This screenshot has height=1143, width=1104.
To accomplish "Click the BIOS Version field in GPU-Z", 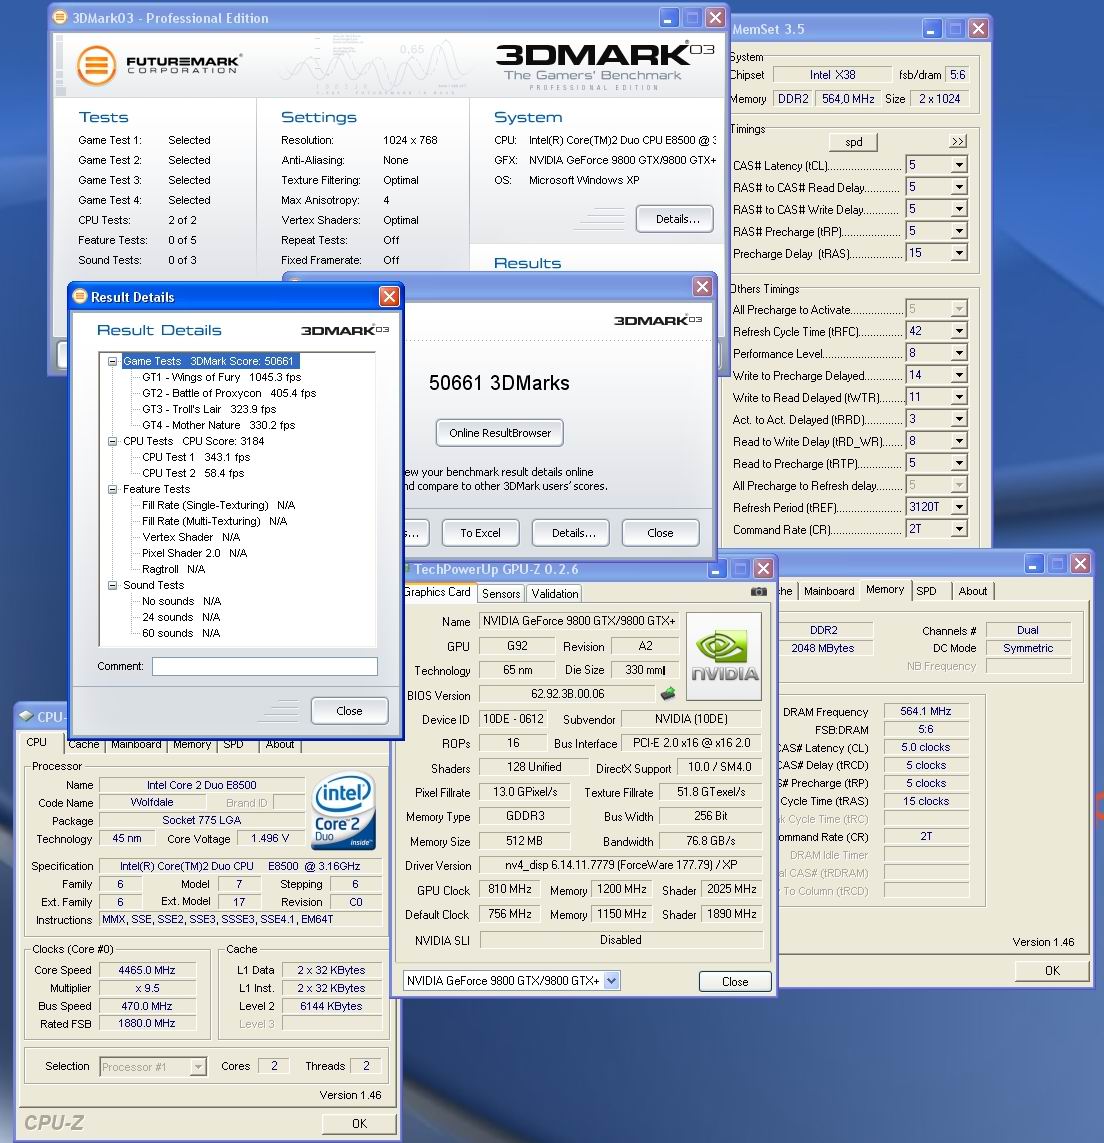I will pos(568,694).
